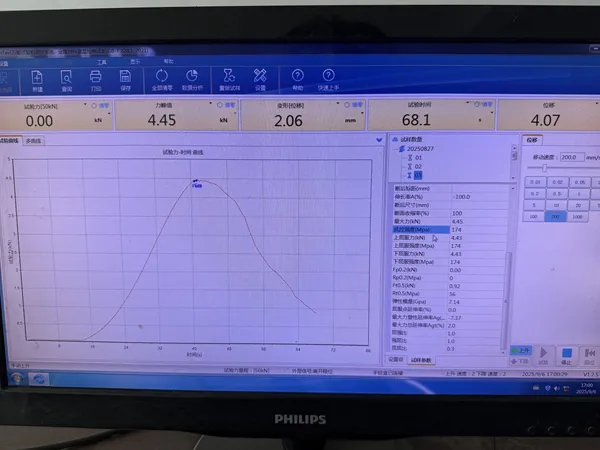The width and height of the screenshot is (600, 450).
Task: Click the 10 speed preset button
Action: point(556,205)
